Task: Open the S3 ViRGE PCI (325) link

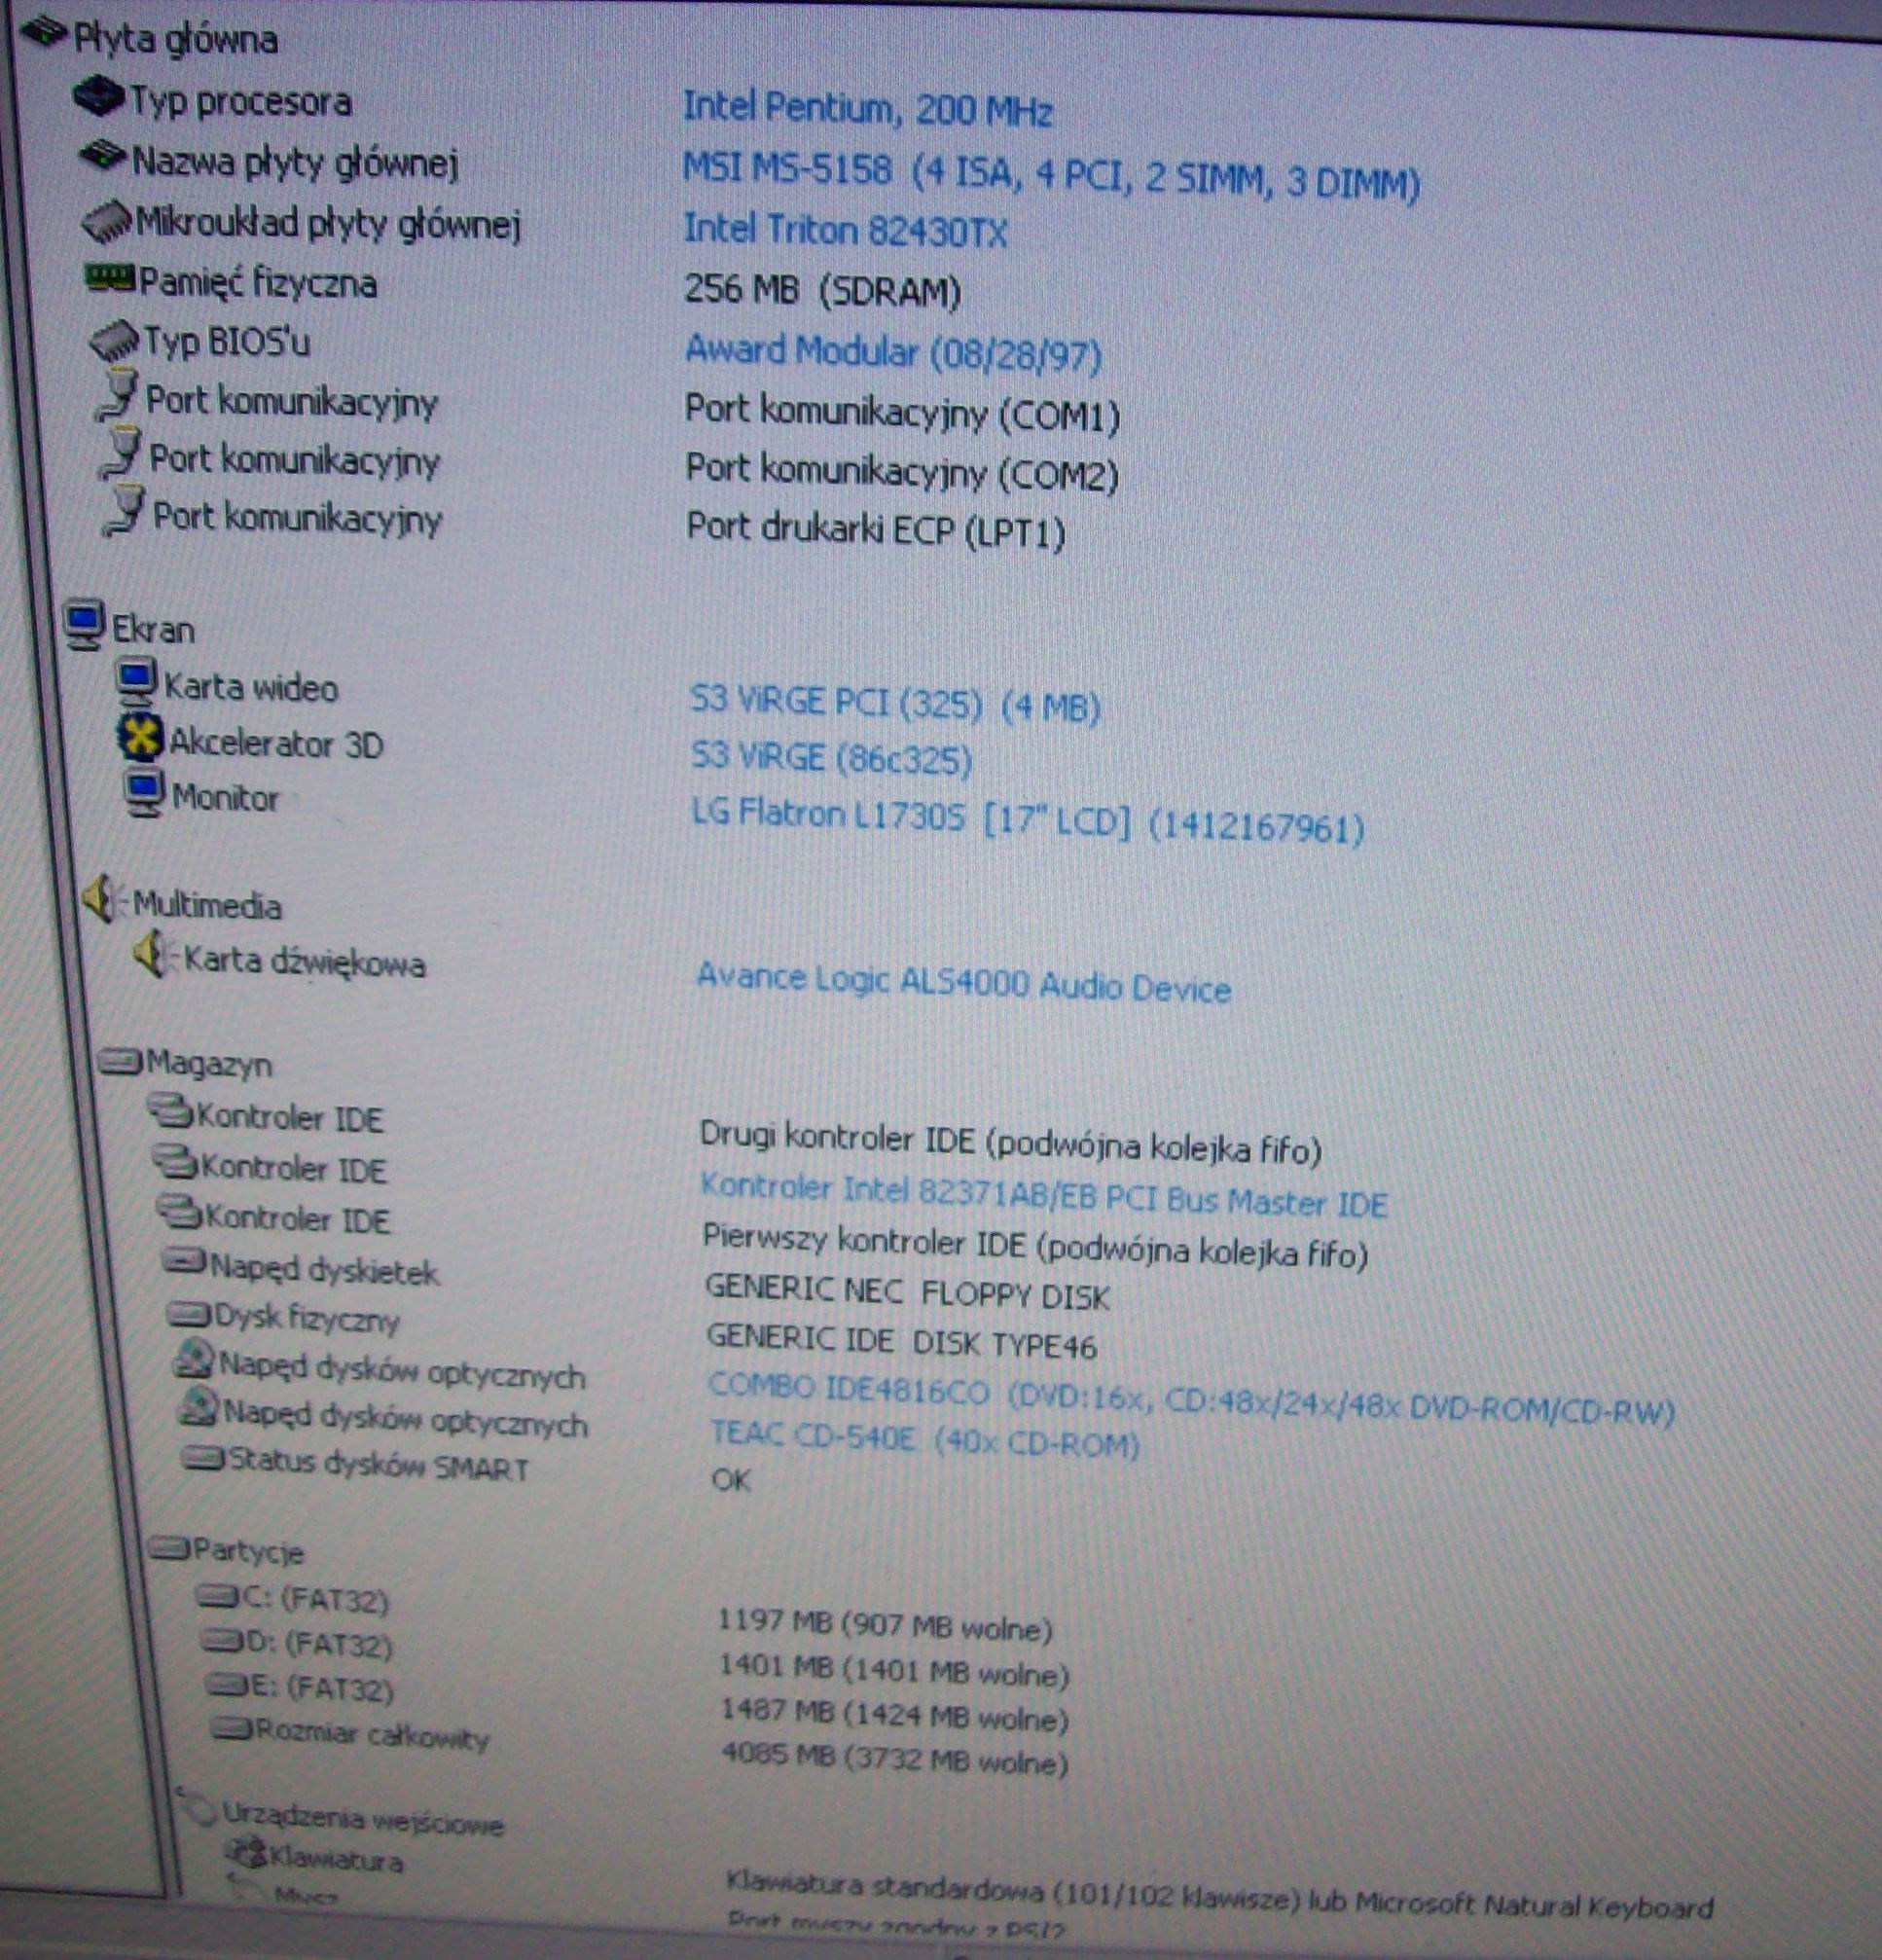Action: tap(895, 704)
